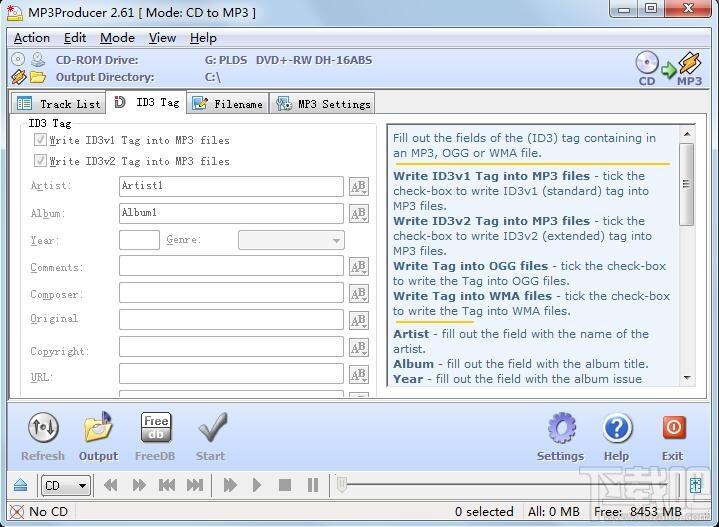
Task: Open the CD source dropdown in player bar
Action: pyautogui.click(x=66, y=485)
